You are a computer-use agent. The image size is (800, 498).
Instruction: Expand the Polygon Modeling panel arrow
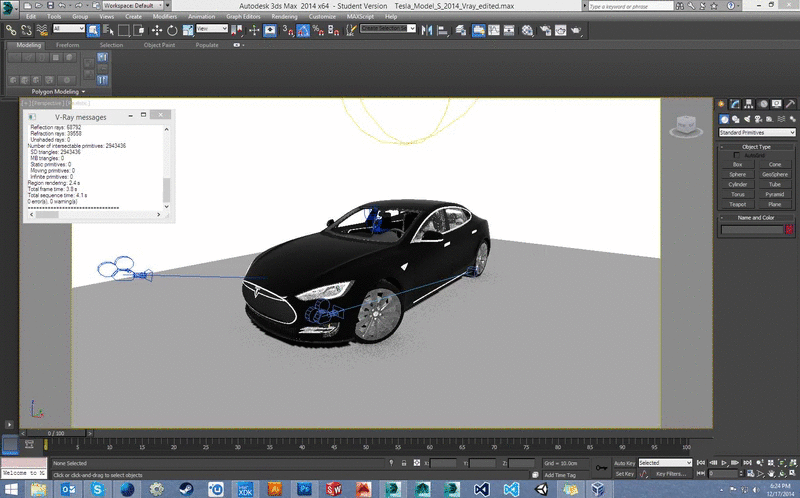coord(83,92)
